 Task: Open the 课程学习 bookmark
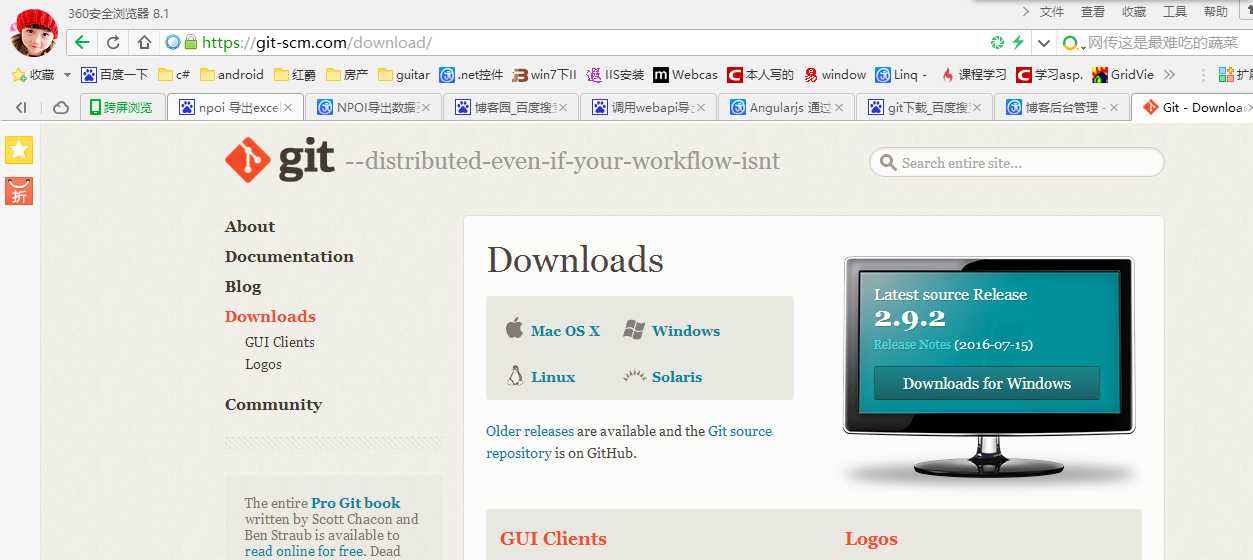(974, 74)
